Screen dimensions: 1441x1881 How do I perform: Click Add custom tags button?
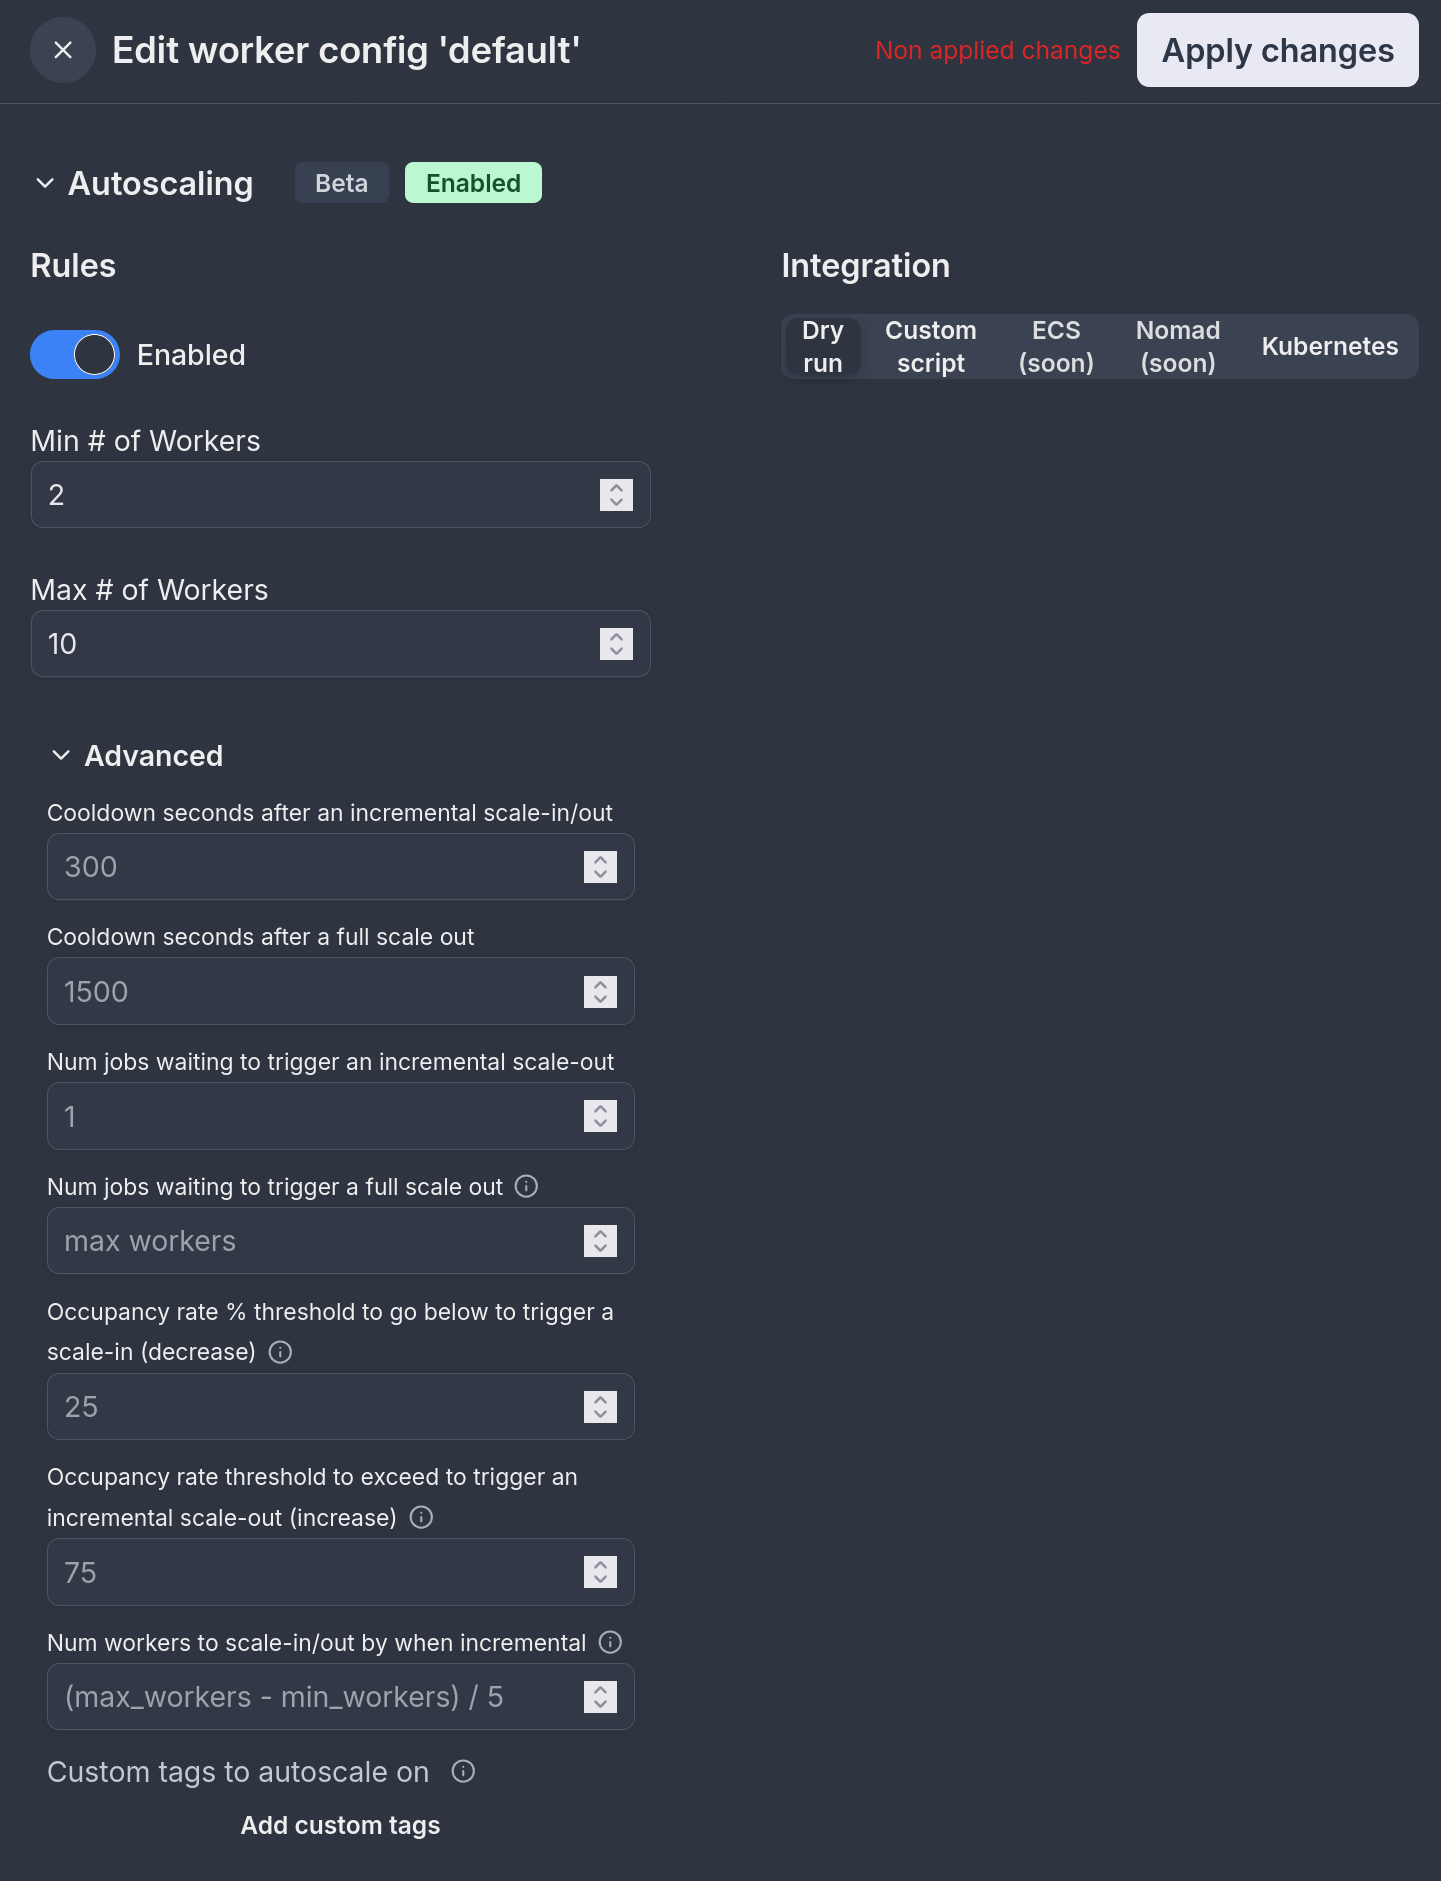pos(340,1825)
